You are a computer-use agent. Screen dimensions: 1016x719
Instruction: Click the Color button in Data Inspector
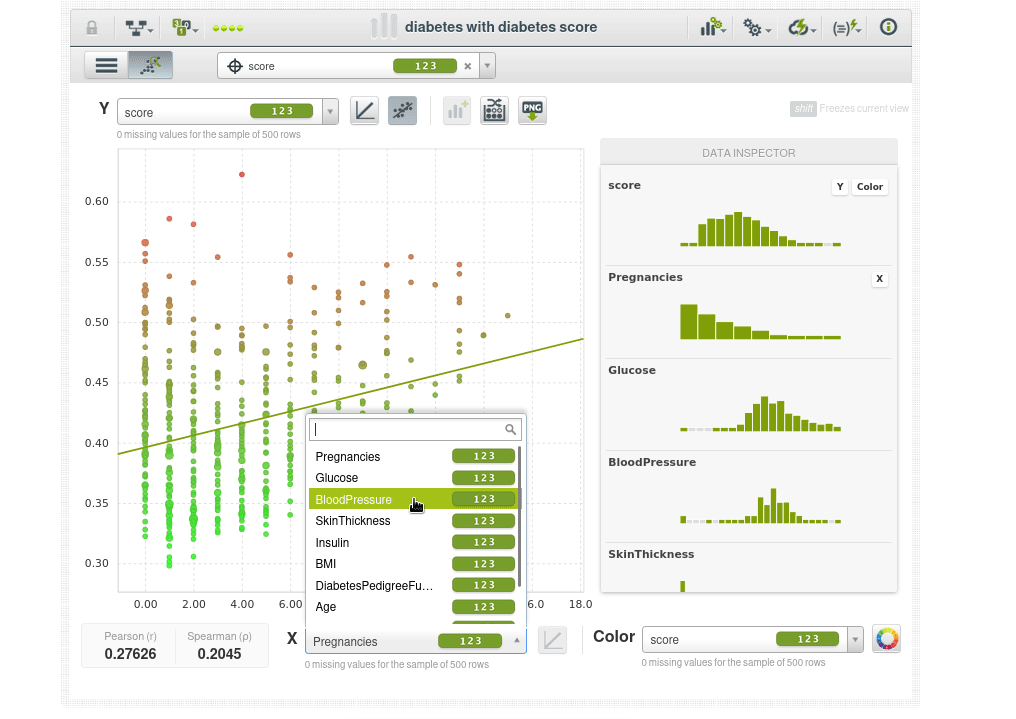(870, 187)
